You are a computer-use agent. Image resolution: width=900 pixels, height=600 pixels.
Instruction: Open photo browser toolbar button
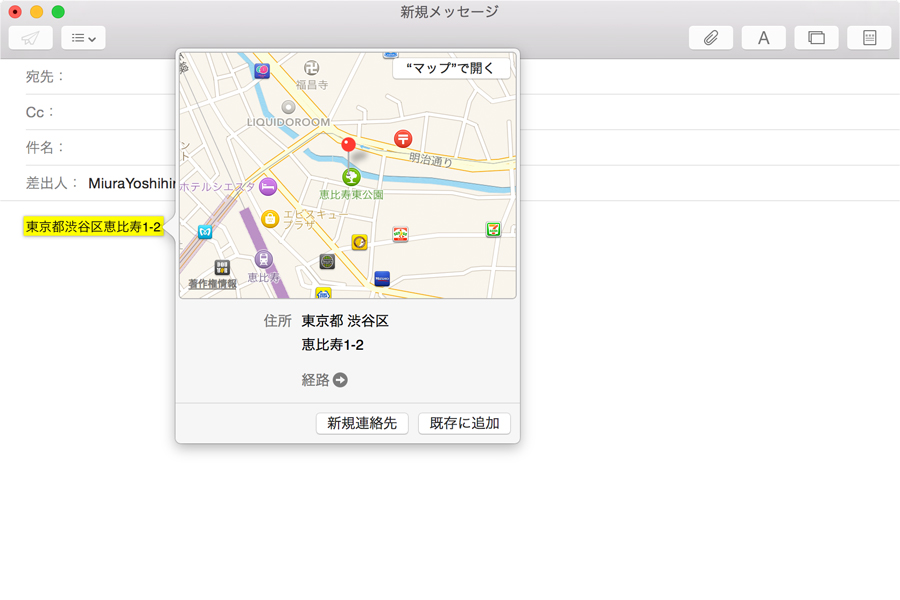[x=816, y=38]
